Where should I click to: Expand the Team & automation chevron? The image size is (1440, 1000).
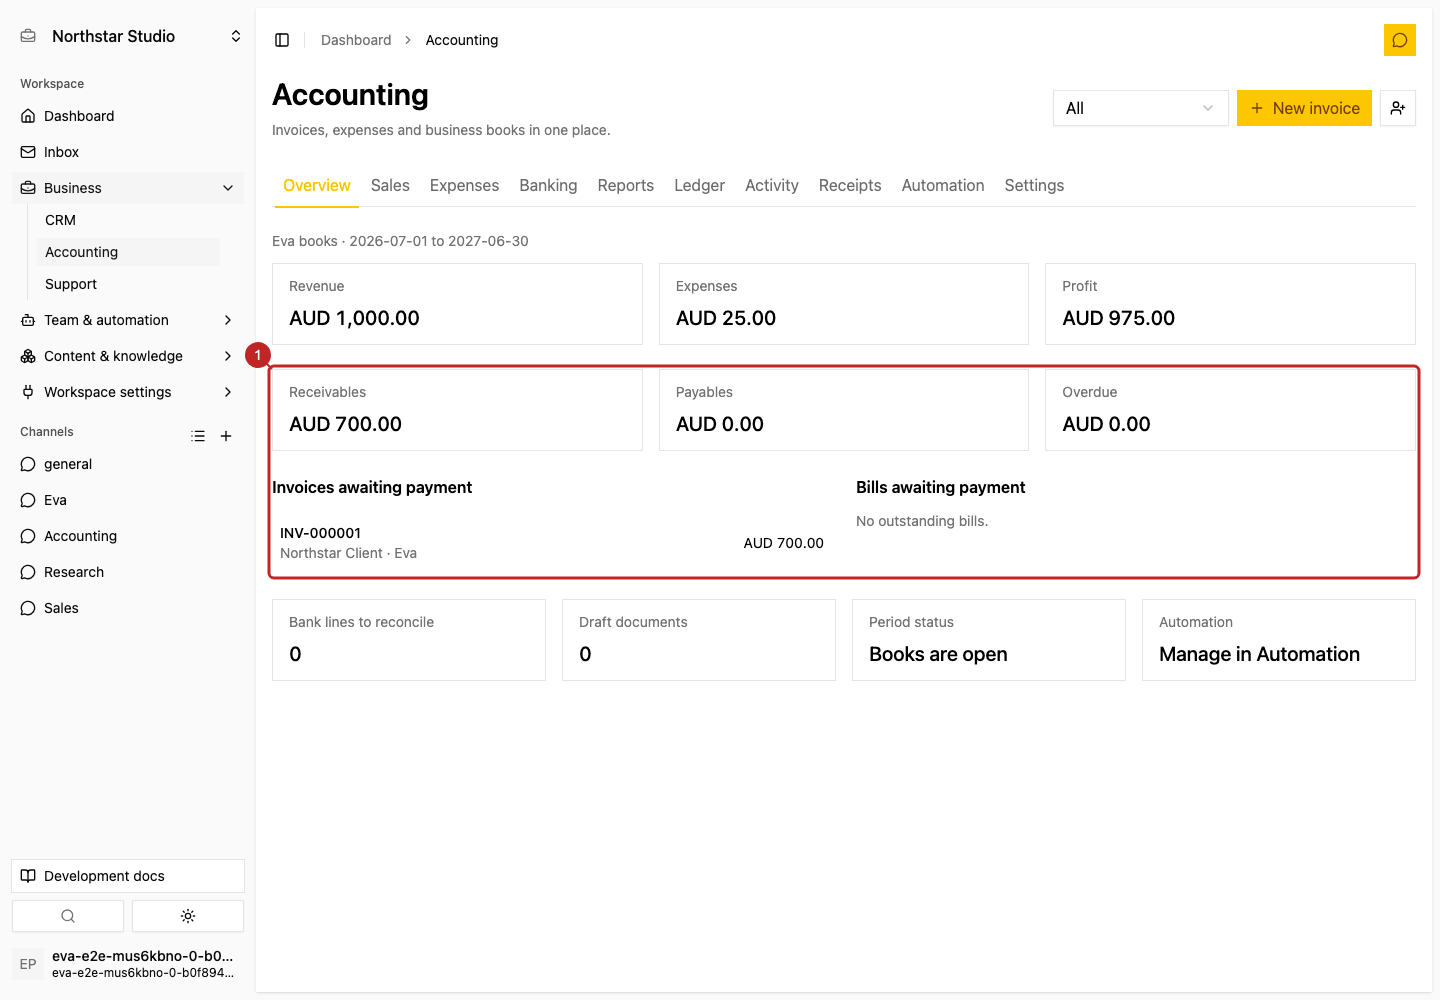228,320
